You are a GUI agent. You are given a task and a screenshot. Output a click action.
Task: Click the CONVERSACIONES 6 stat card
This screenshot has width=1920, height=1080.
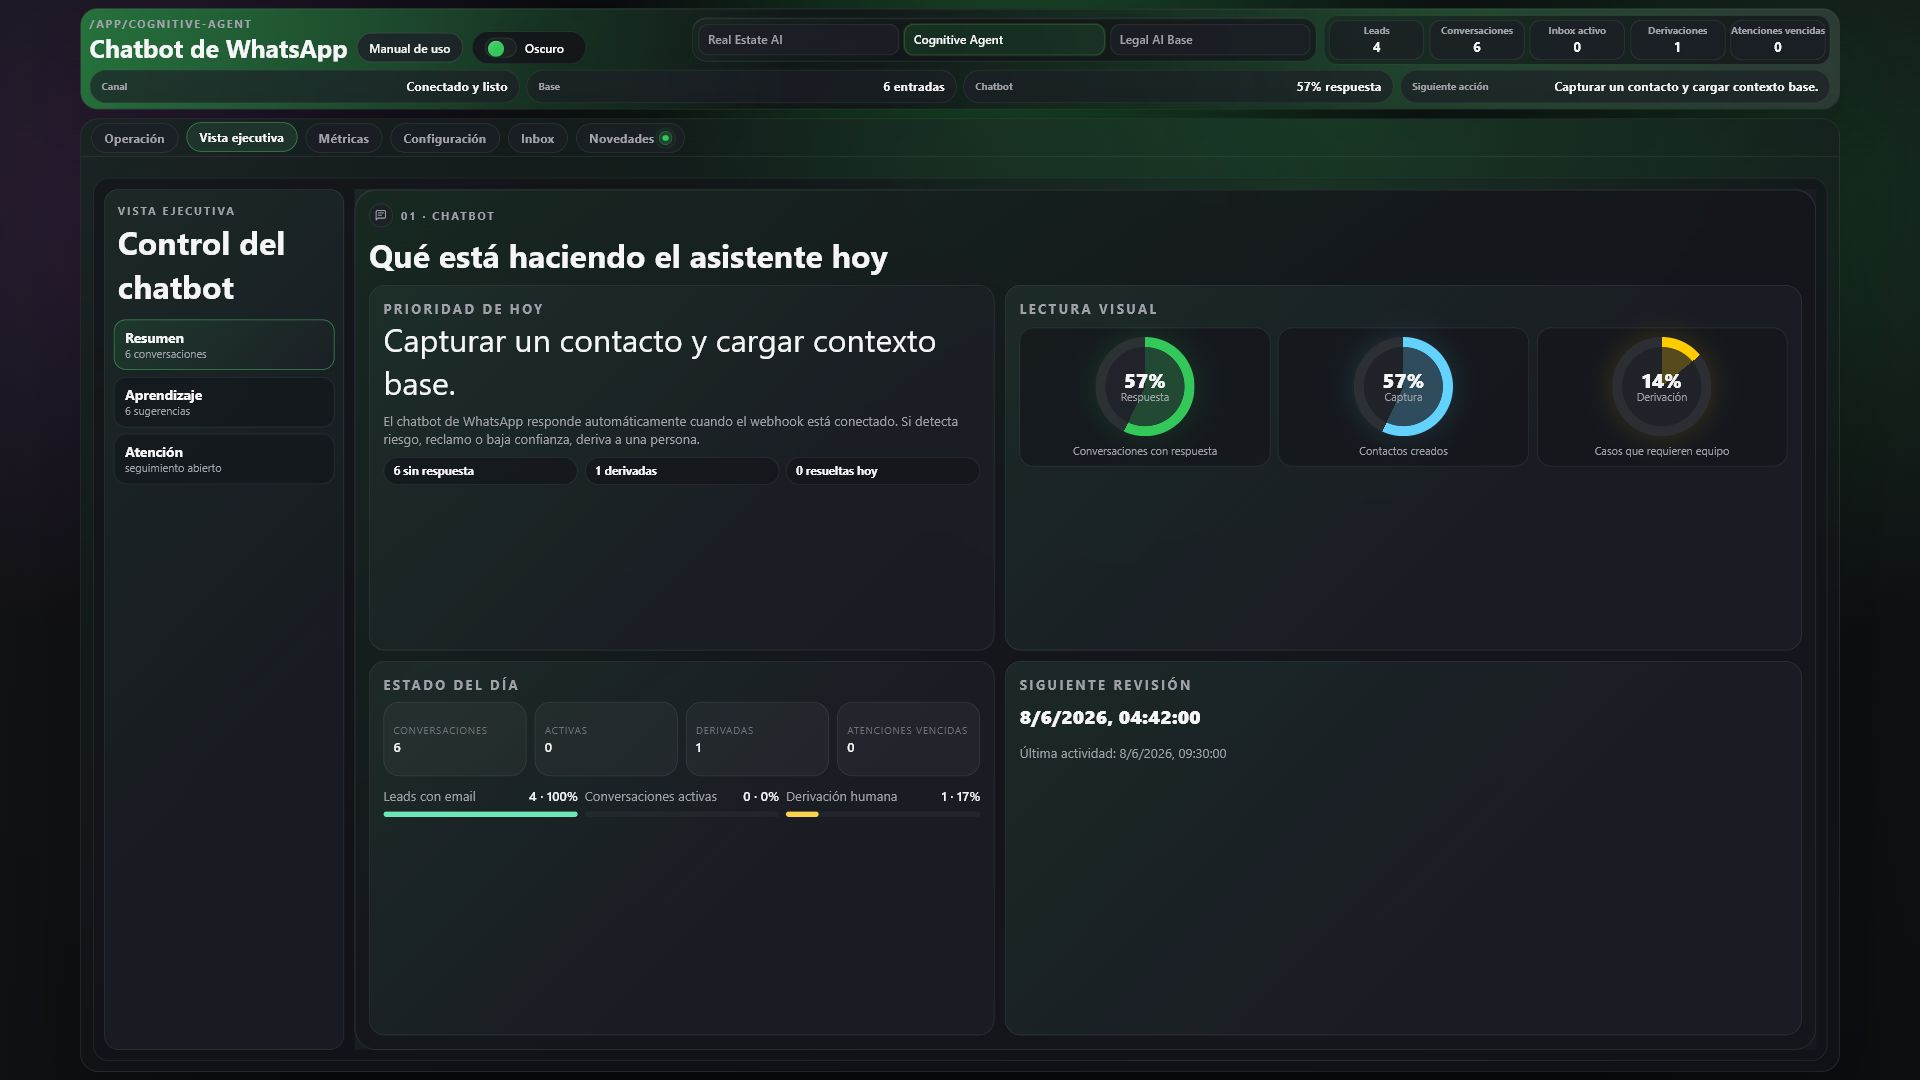[x=454, y=739]
